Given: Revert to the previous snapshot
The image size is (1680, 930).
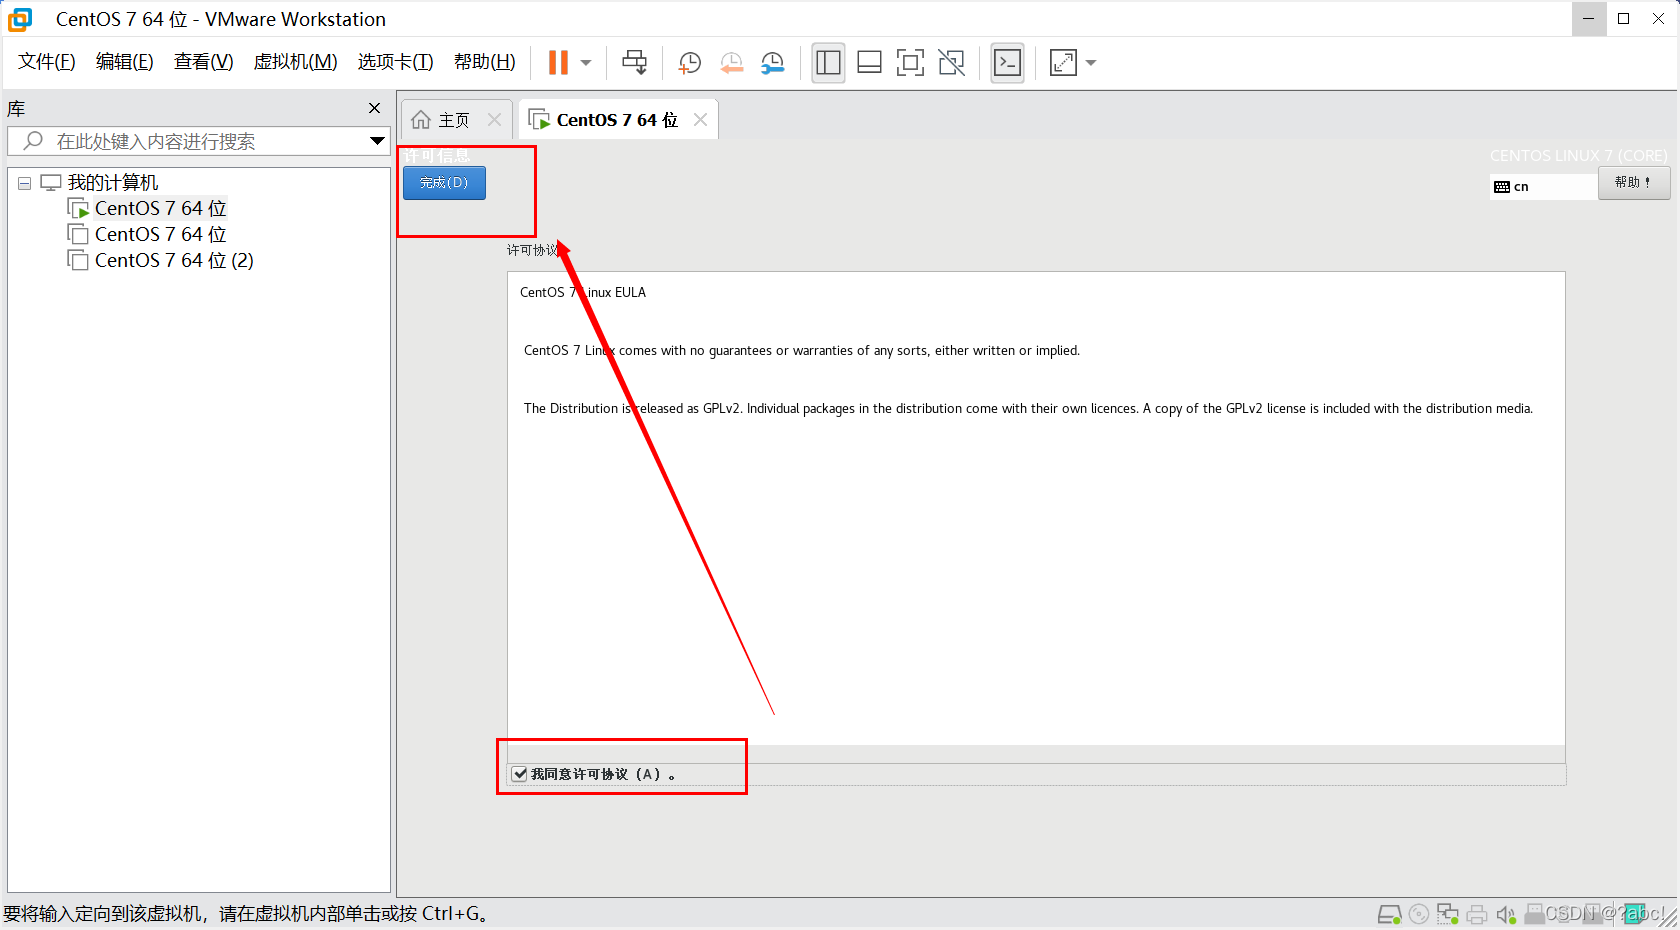Looking at the screenshot, I should [731, 63].
